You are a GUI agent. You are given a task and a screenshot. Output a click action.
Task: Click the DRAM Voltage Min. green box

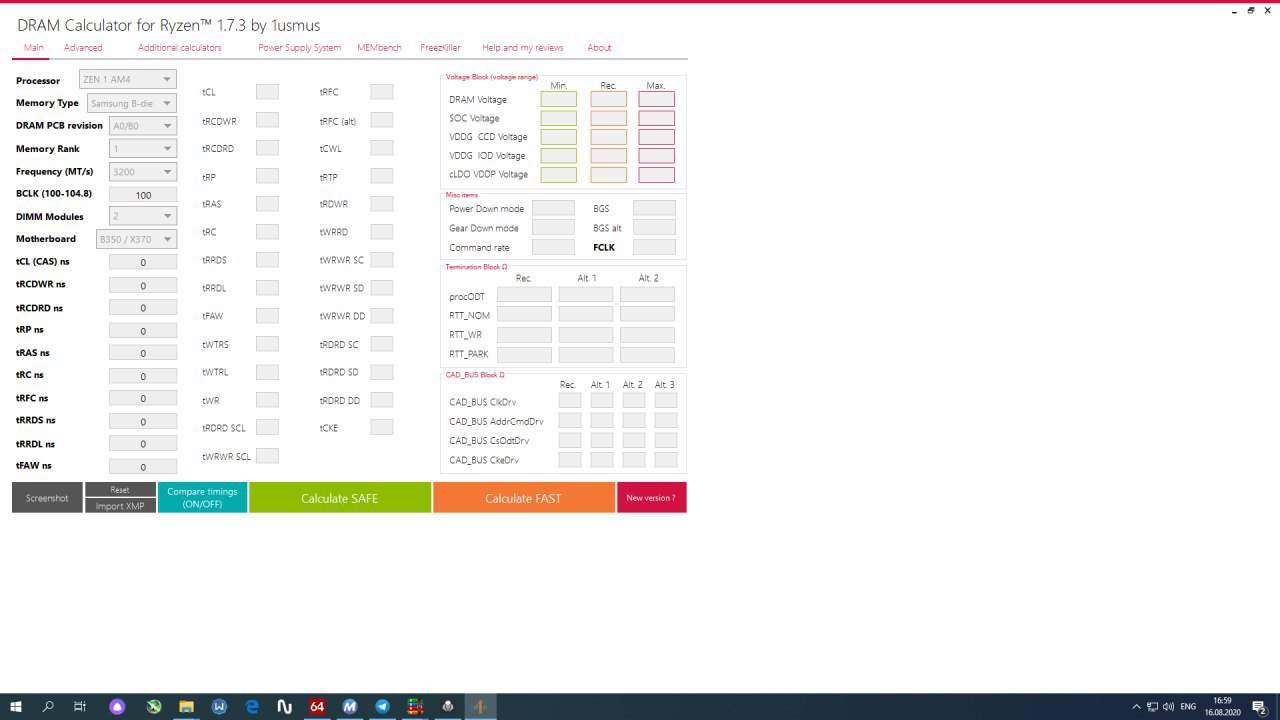[559, 99]
